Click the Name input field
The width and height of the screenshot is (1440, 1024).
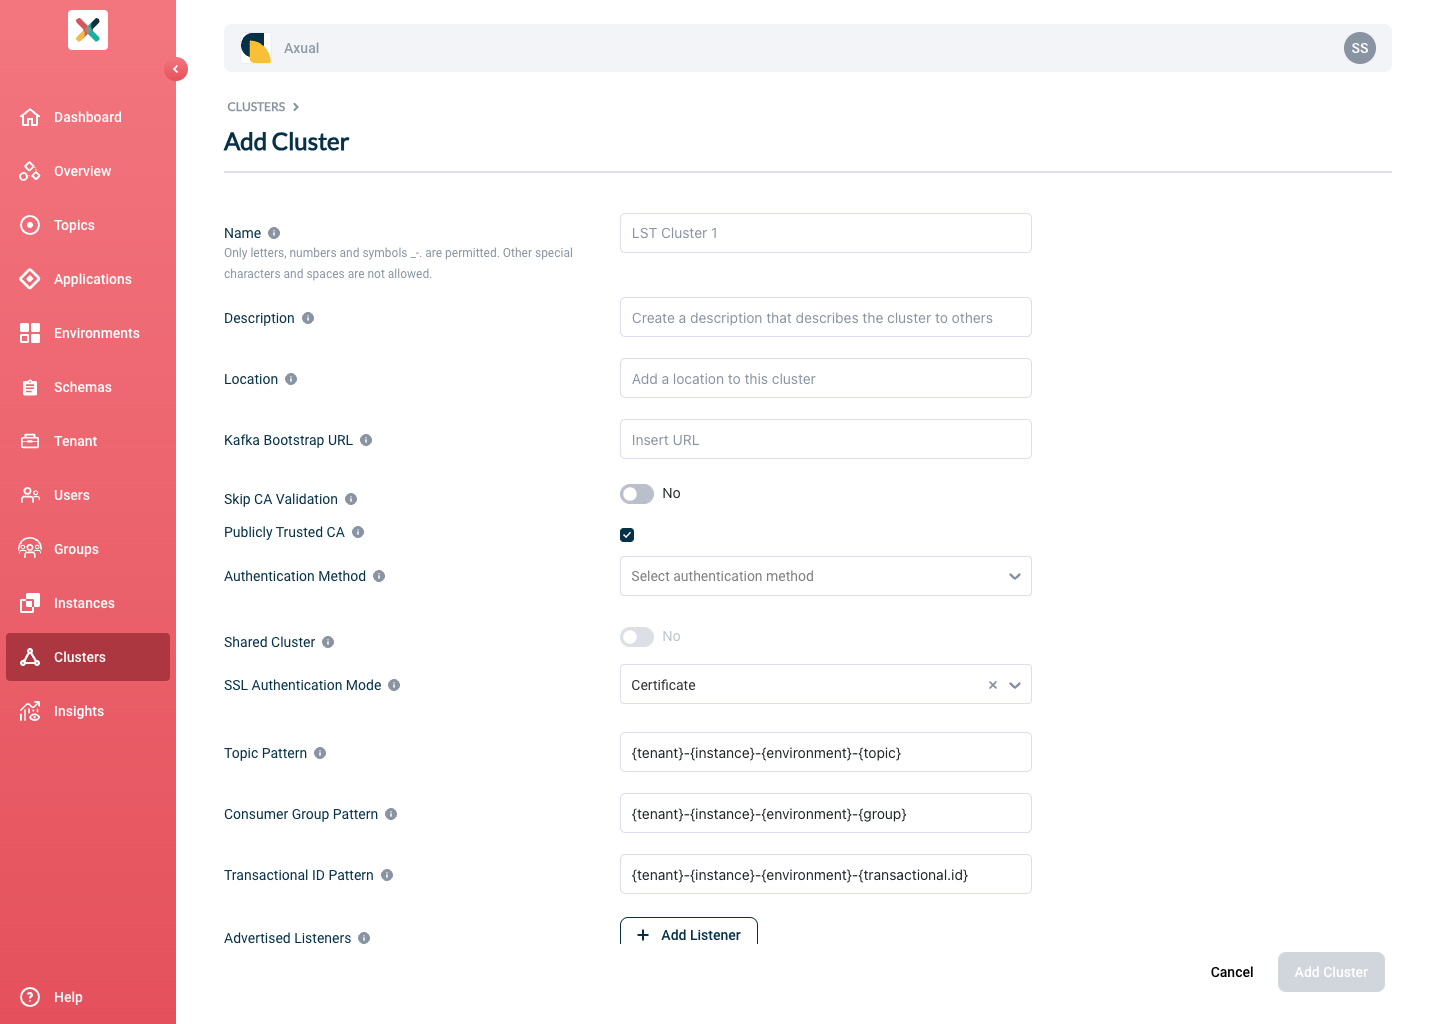tap(826, 233)
